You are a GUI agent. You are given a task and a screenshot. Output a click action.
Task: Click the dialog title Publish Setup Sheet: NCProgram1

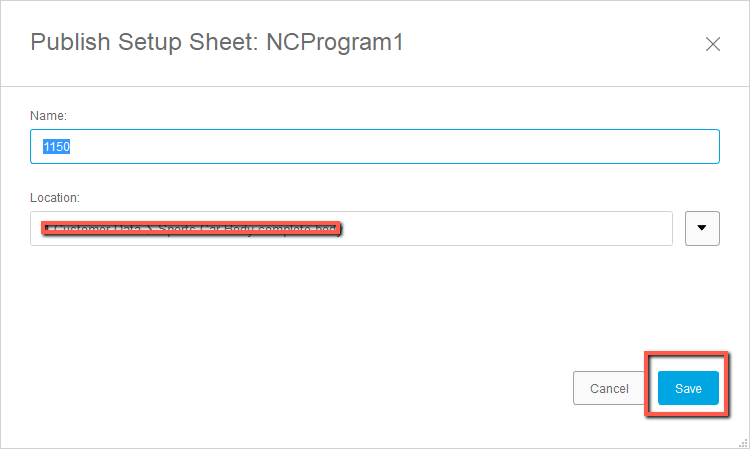coord(217,42)
